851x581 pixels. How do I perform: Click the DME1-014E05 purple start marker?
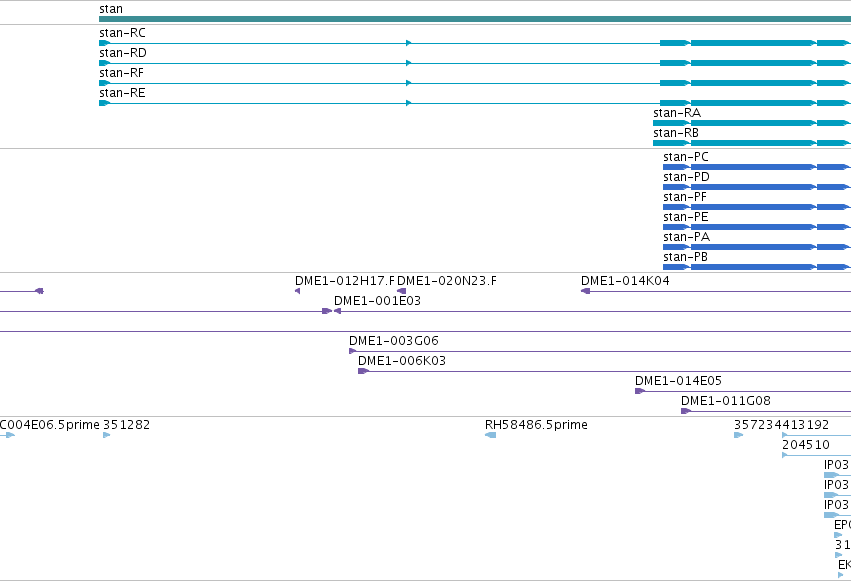pos(640,391)
